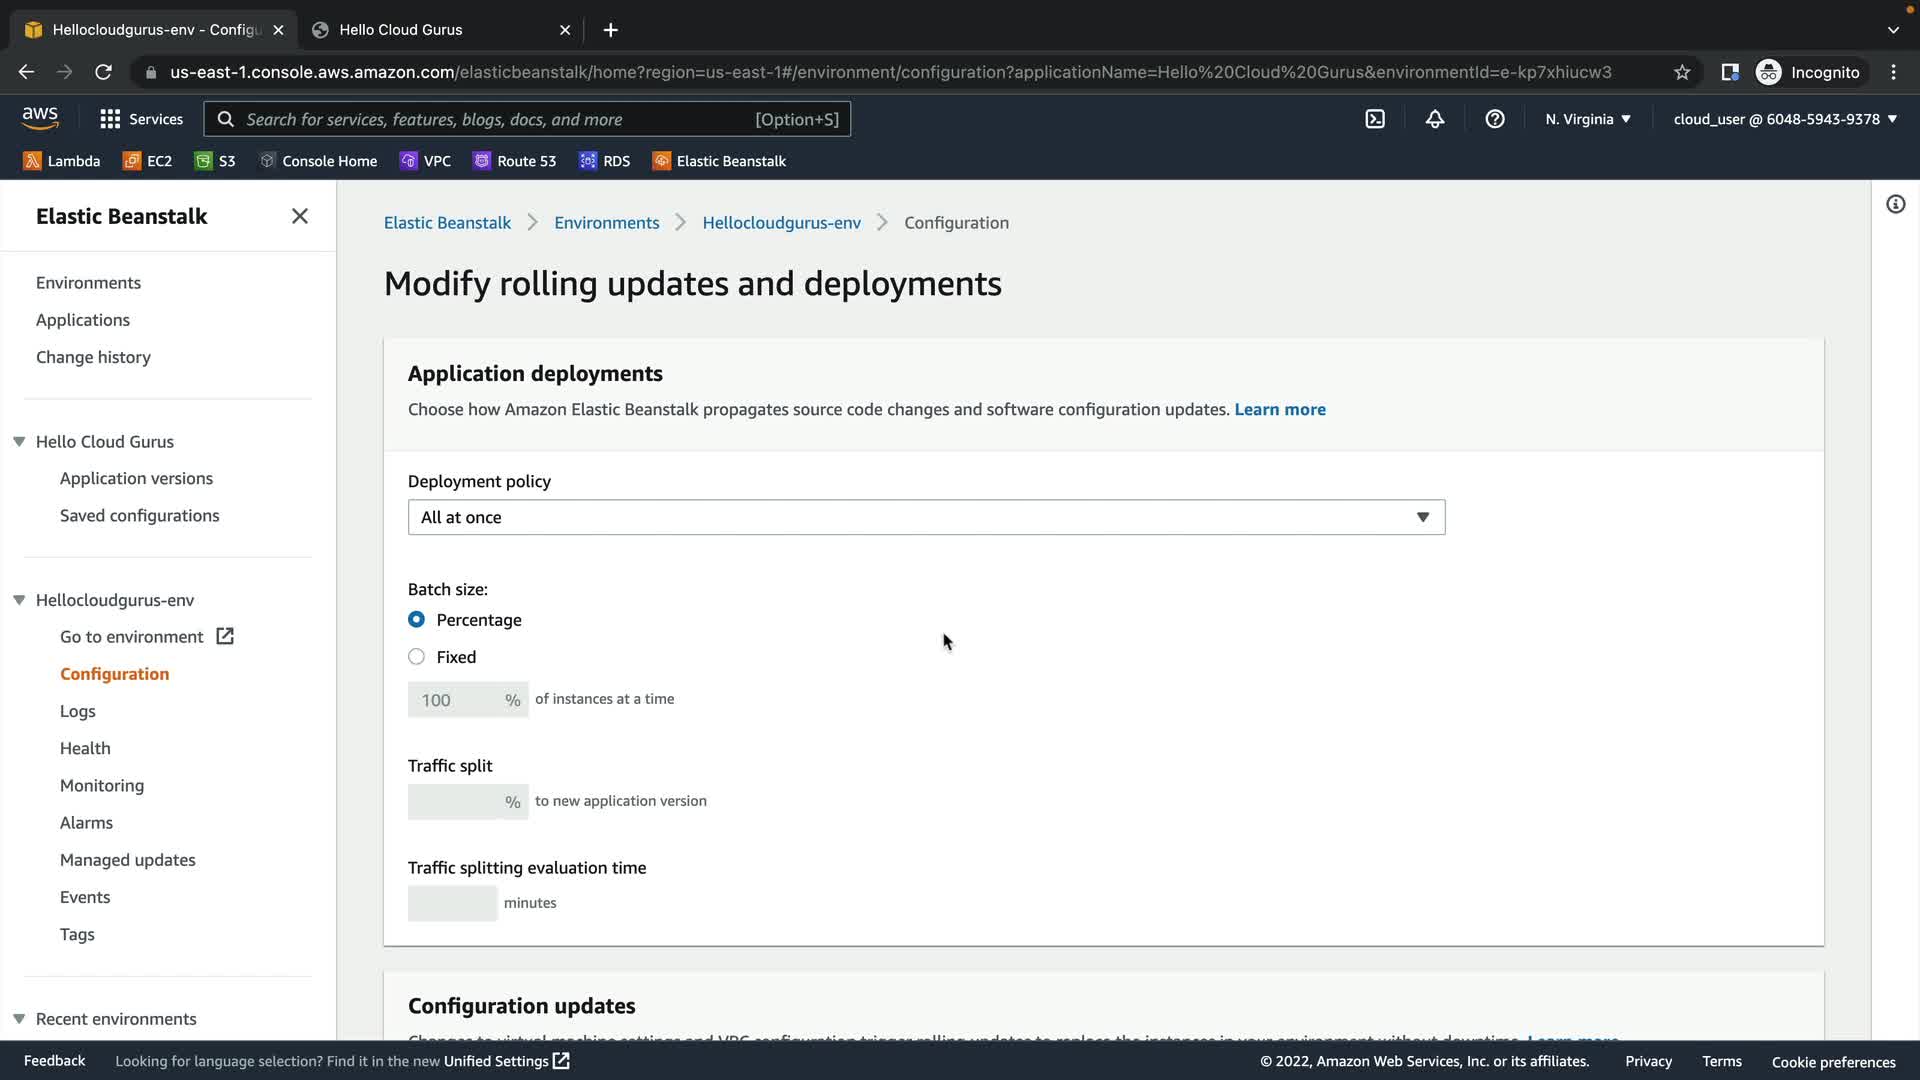Open Managed updates in the sidebar

127,860
